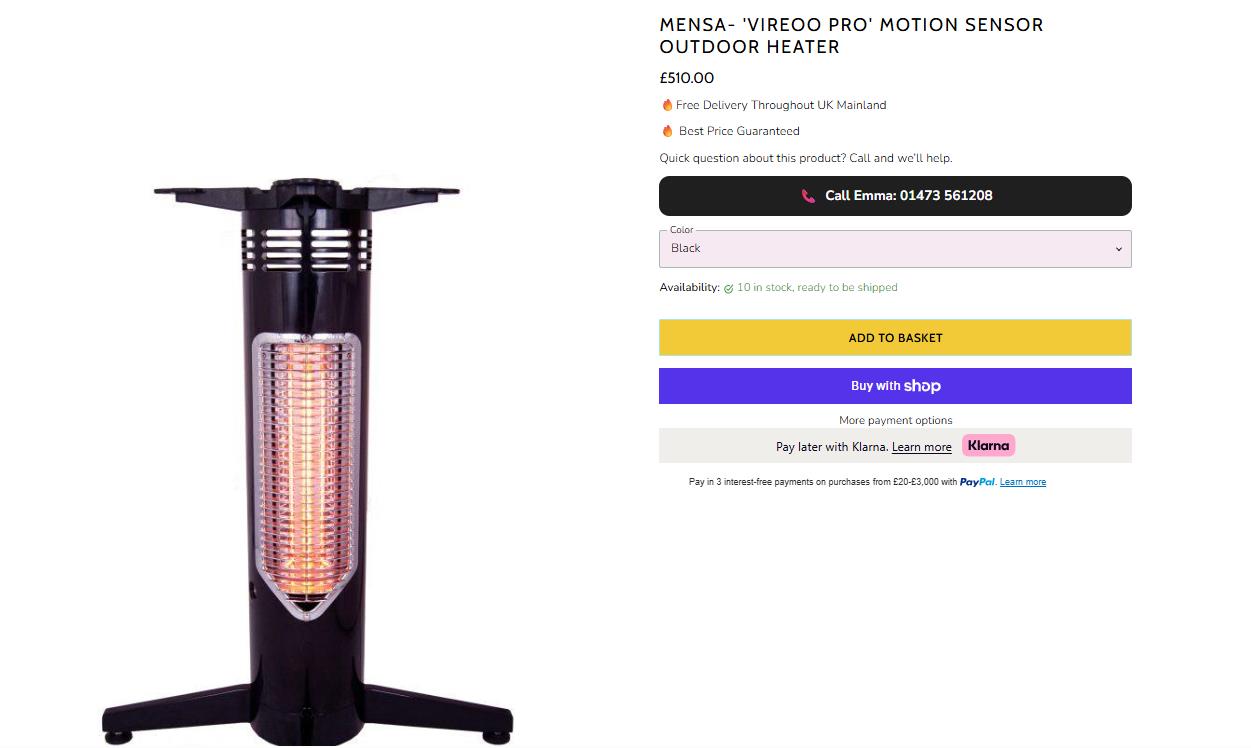Click the heater product image

coord(307,460)
